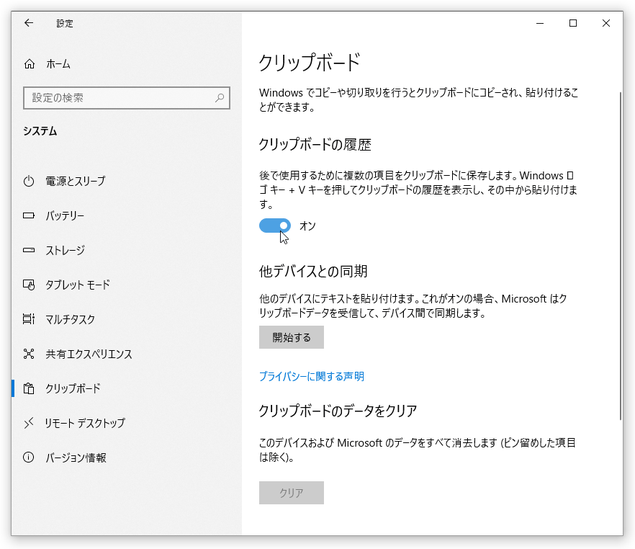
Task: Click the システム section label
Action: 40,131
